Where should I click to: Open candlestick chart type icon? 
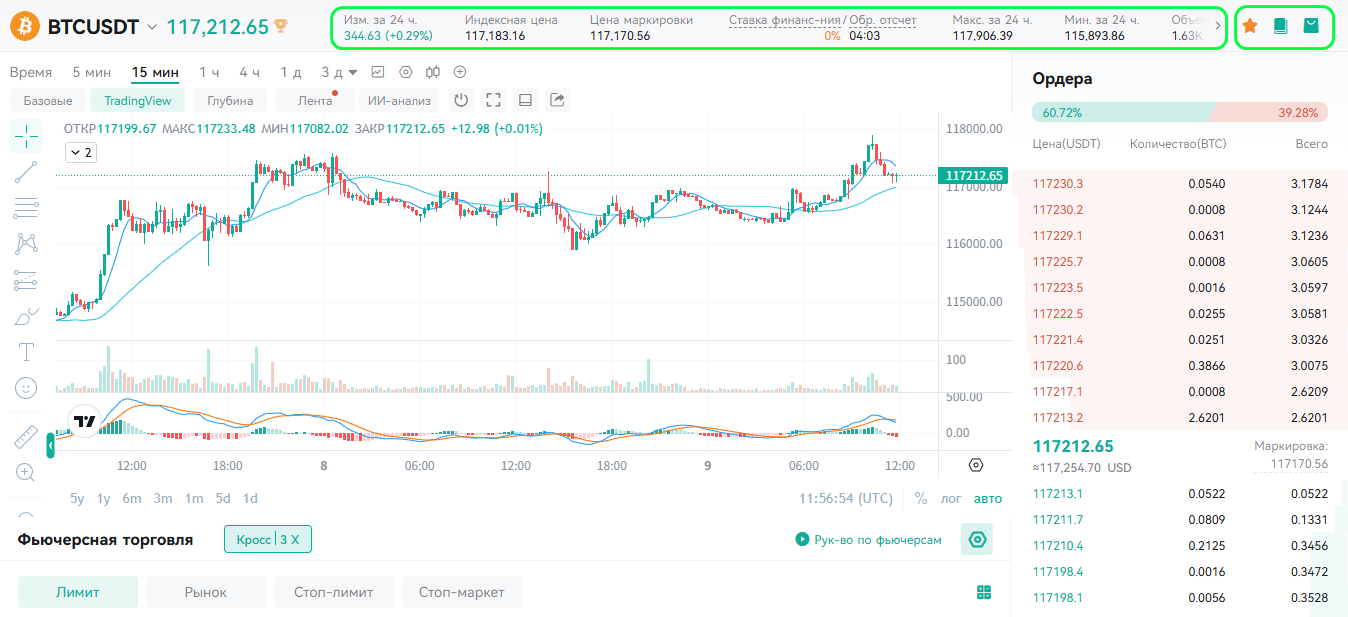(x=433, y=72)
